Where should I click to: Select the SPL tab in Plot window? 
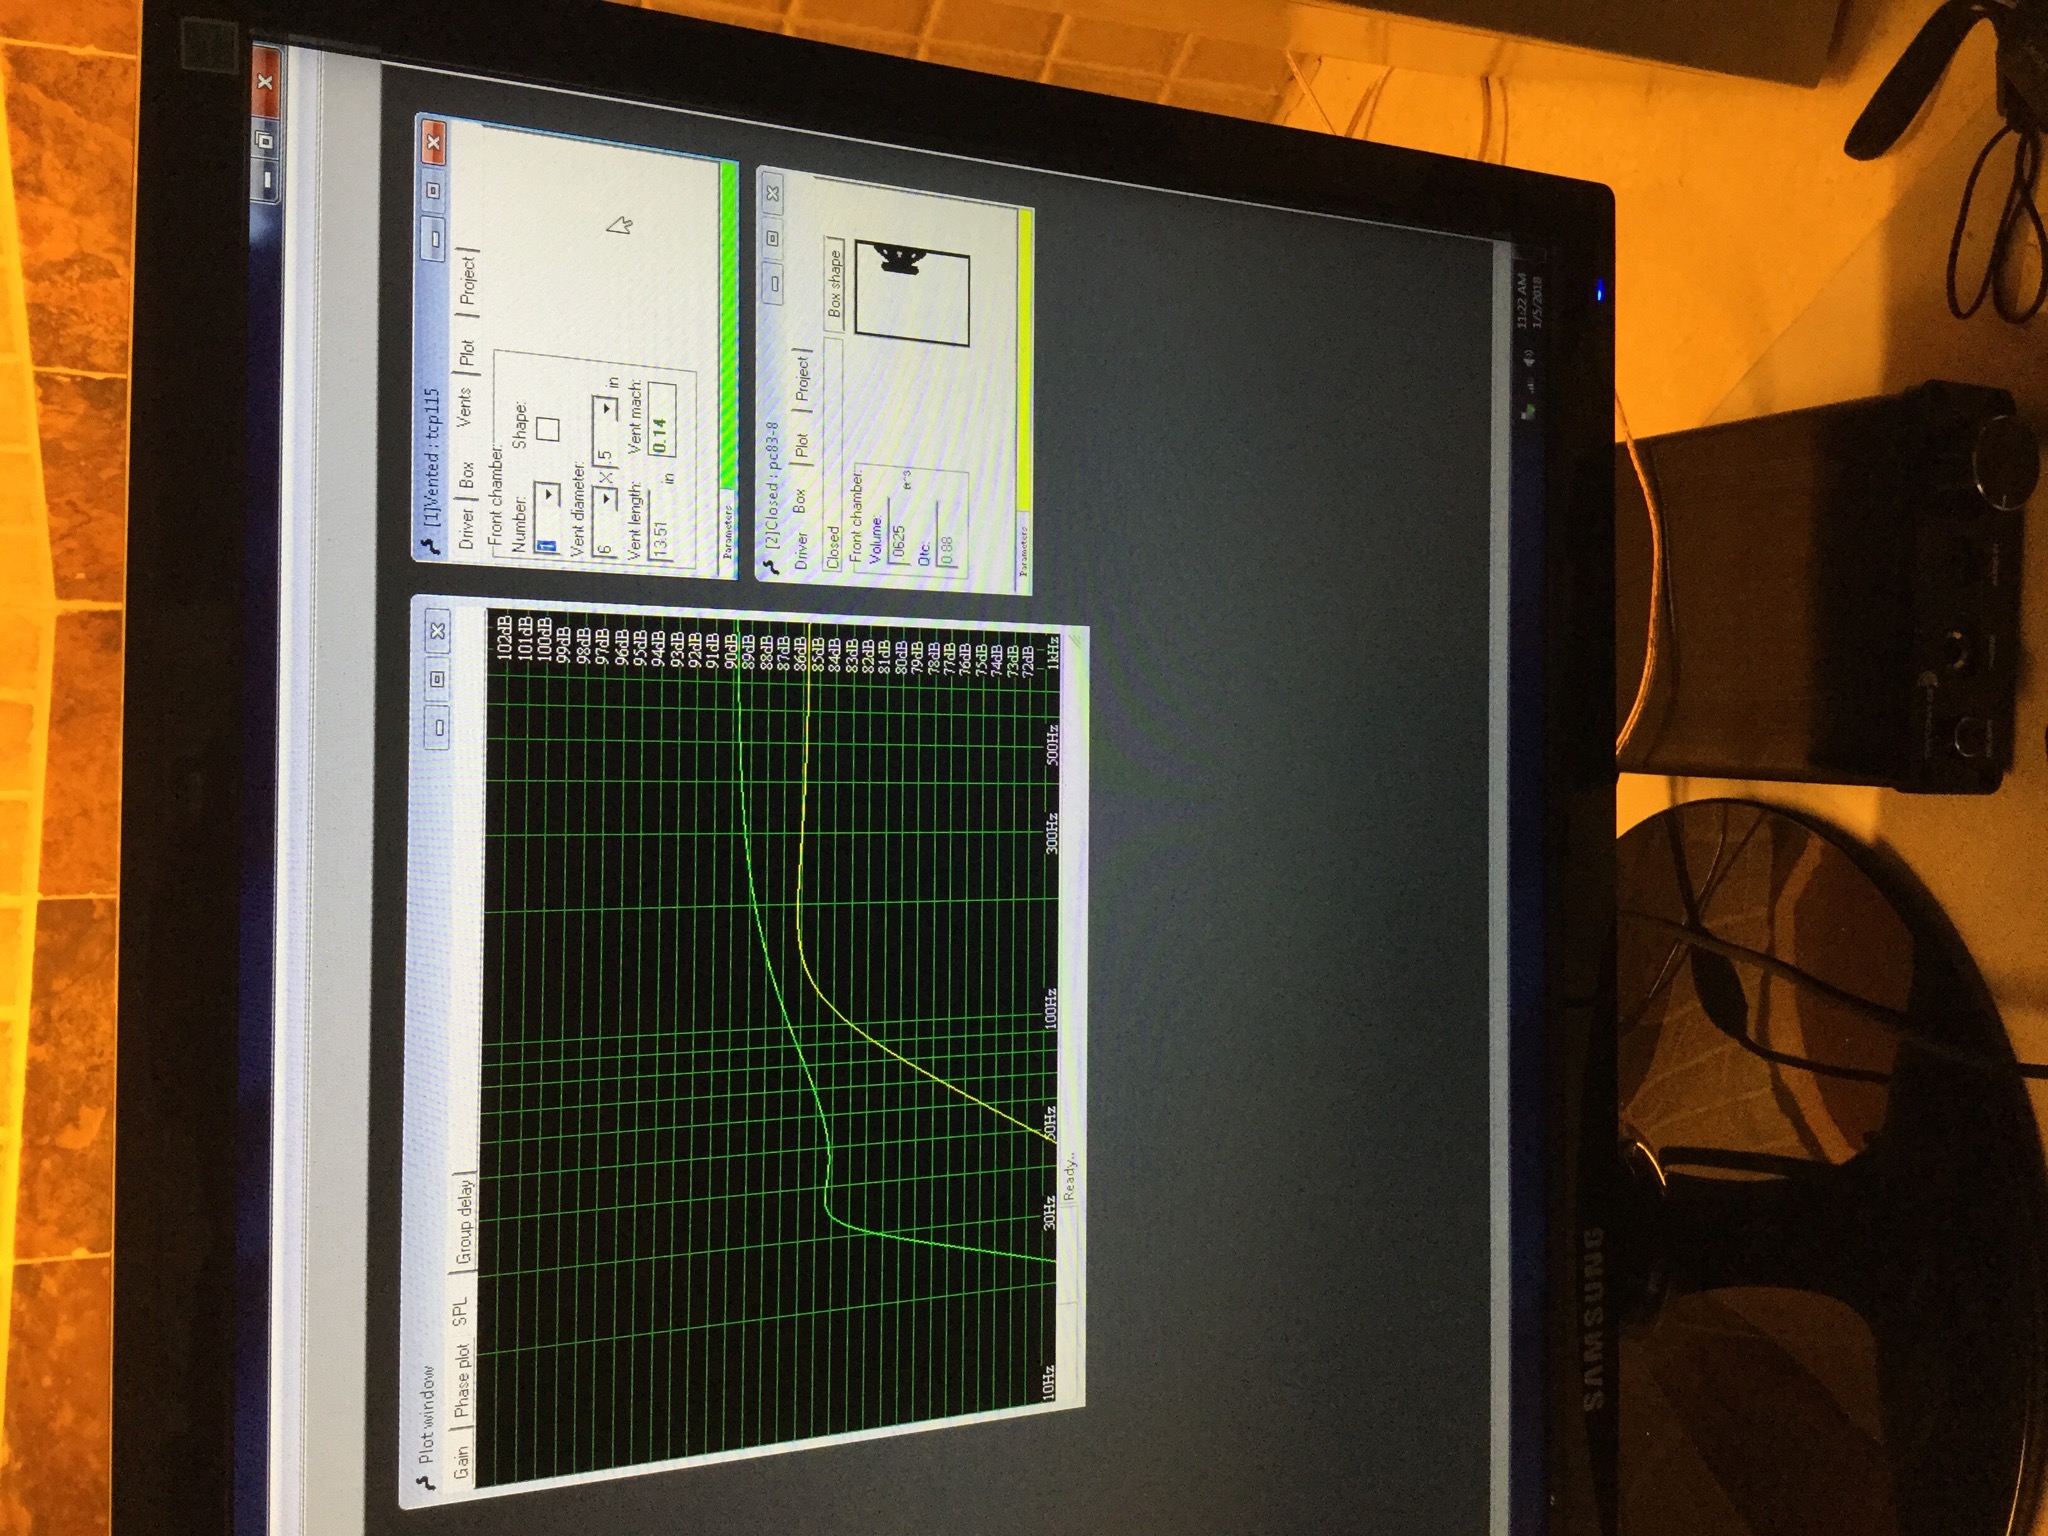pos(462,1311)
